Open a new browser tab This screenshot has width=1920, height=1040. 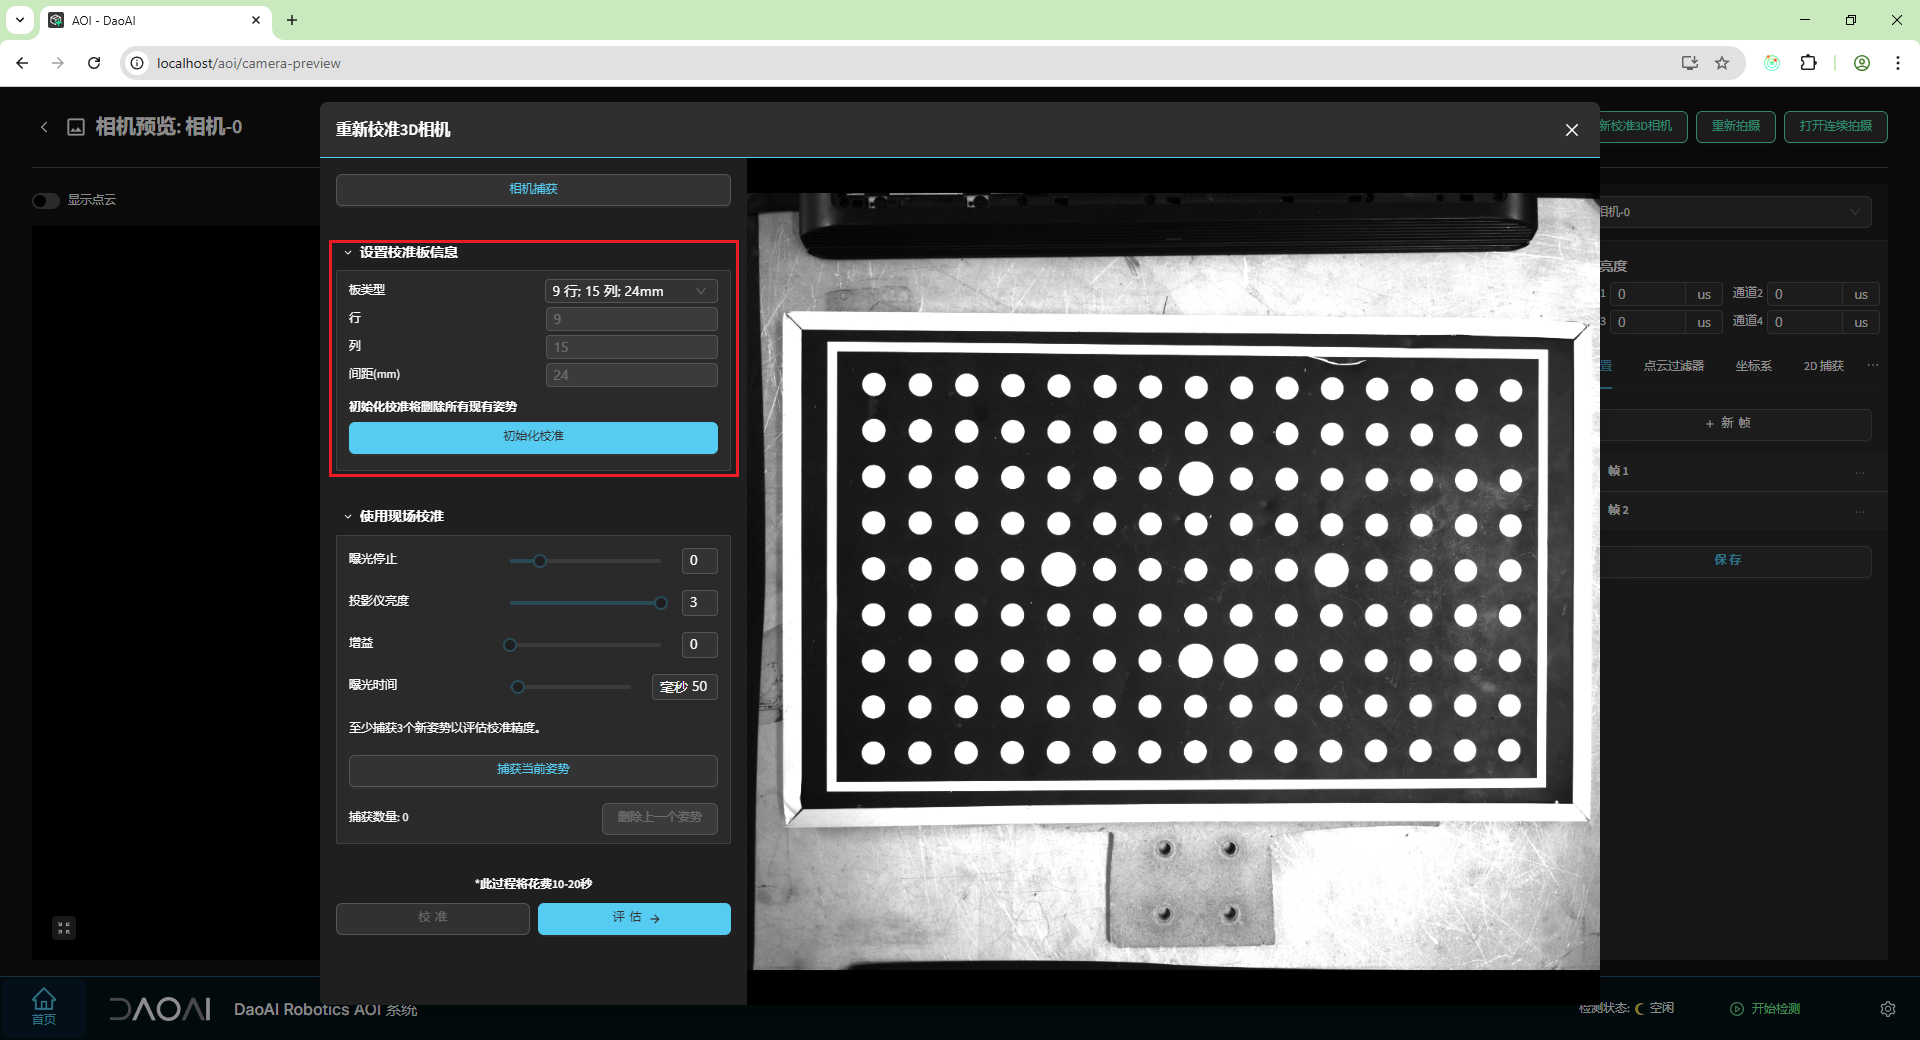pyautogui.click(x=292, y=20)
